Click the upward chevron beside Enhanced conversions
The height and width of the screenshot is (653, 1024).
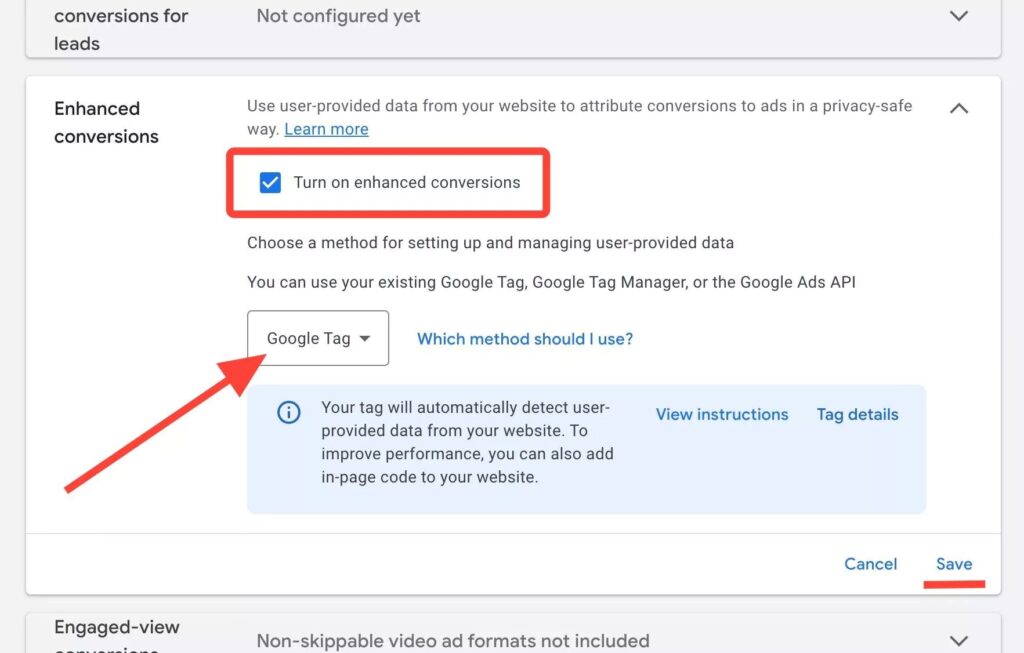(x=958, y=108)
